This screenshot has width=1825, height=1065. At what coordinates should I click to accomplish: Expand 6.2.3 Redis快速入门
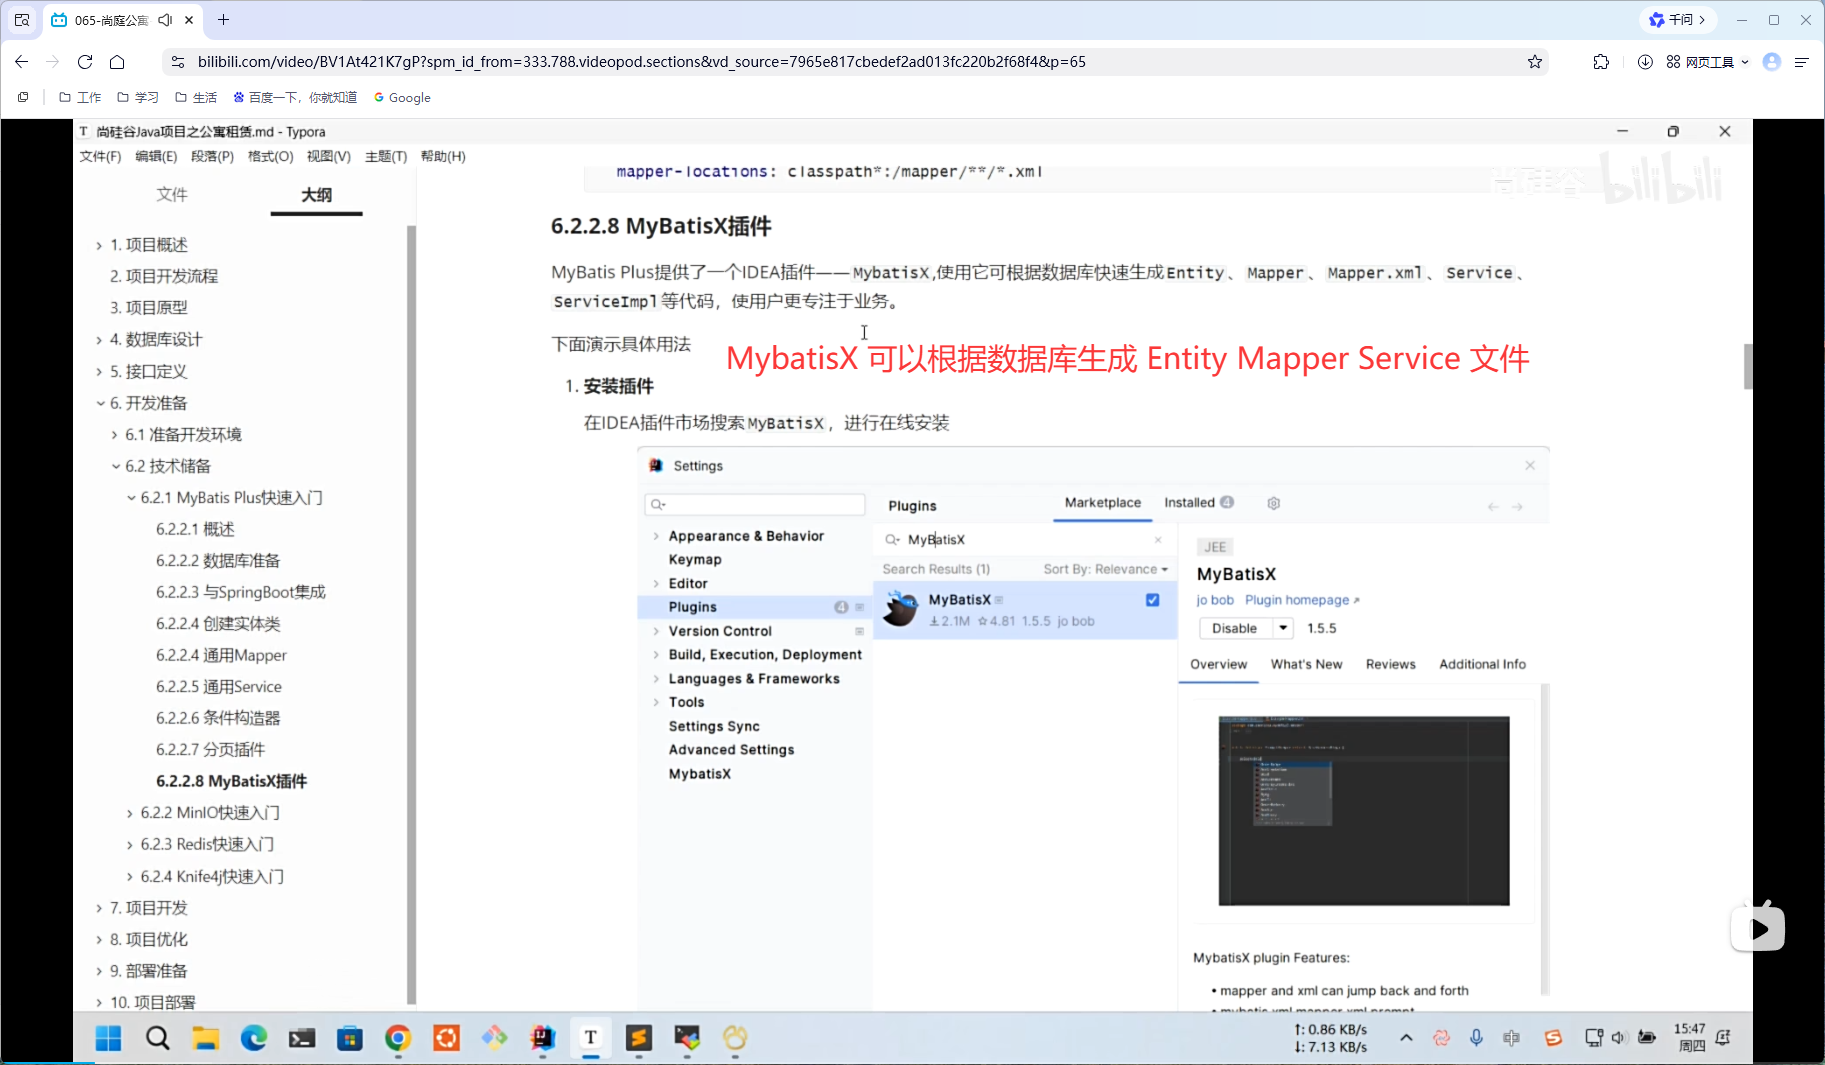130,845
